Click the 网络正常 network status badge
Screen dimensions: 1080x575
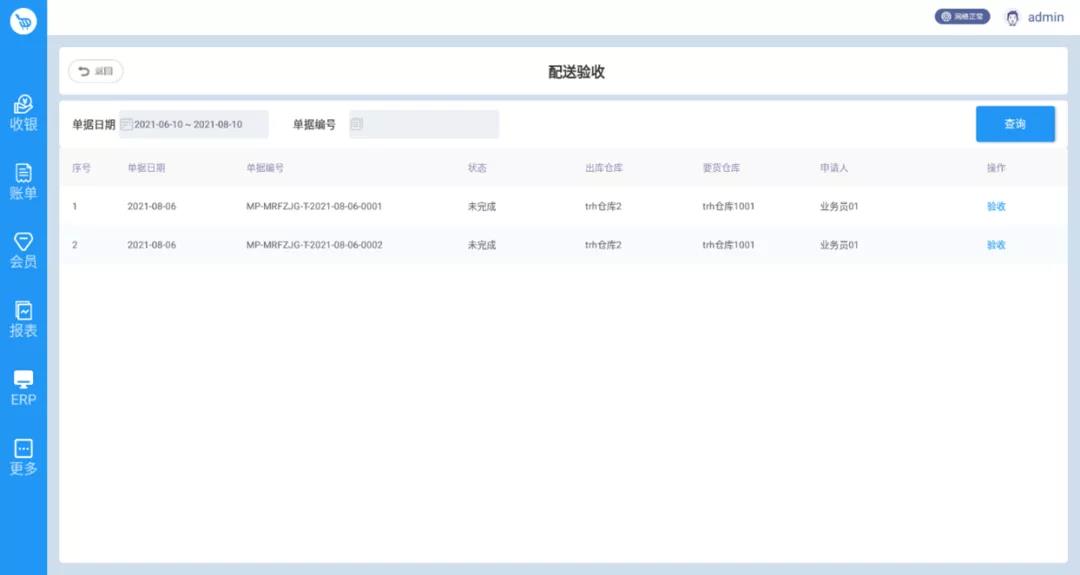pyautogui.click(x=962, y=17)
